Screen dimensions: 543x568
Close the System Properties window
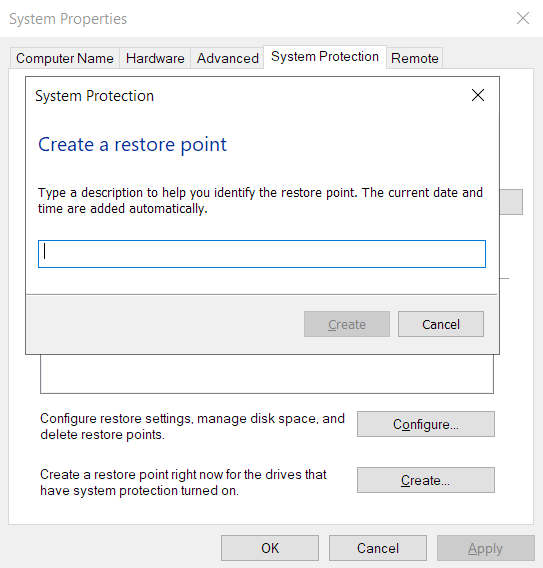coord(523,18)
